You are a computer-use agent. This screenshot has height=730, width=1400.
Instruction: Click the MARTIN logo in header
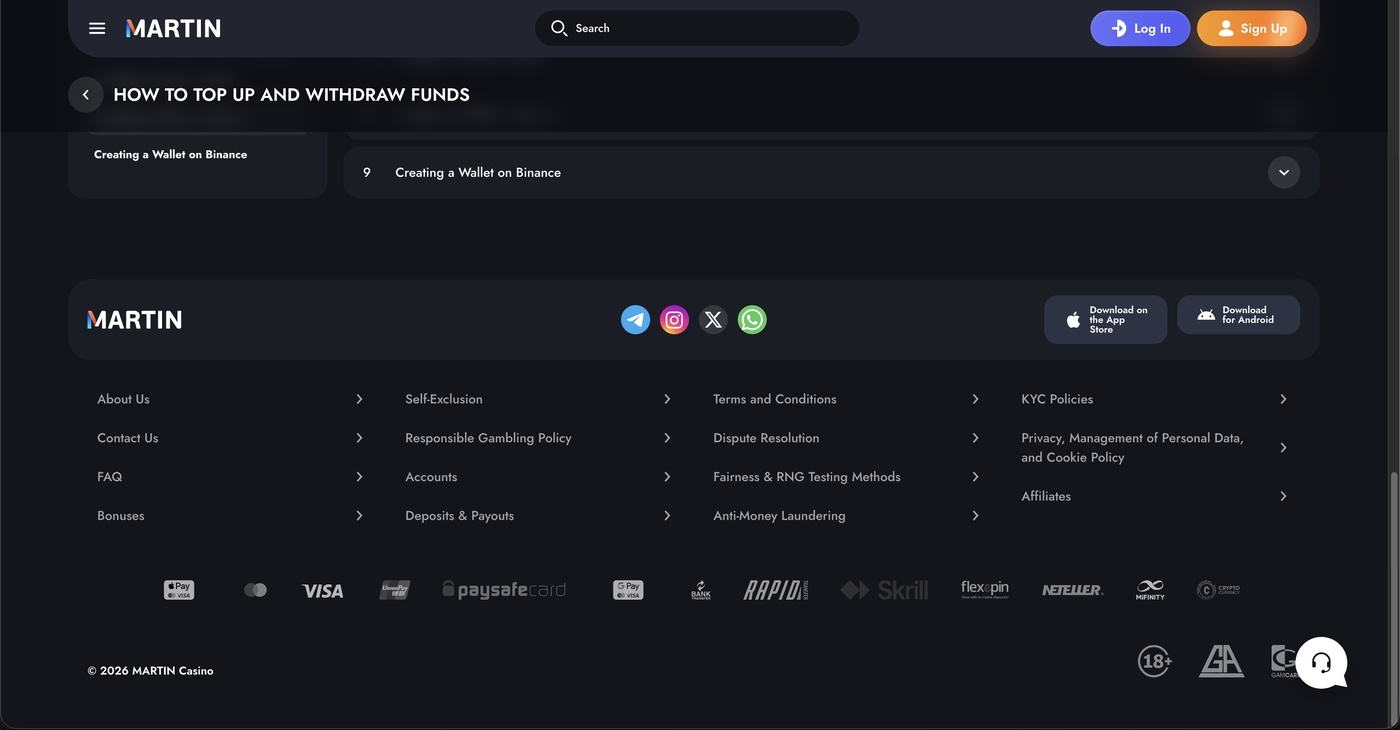173,28
